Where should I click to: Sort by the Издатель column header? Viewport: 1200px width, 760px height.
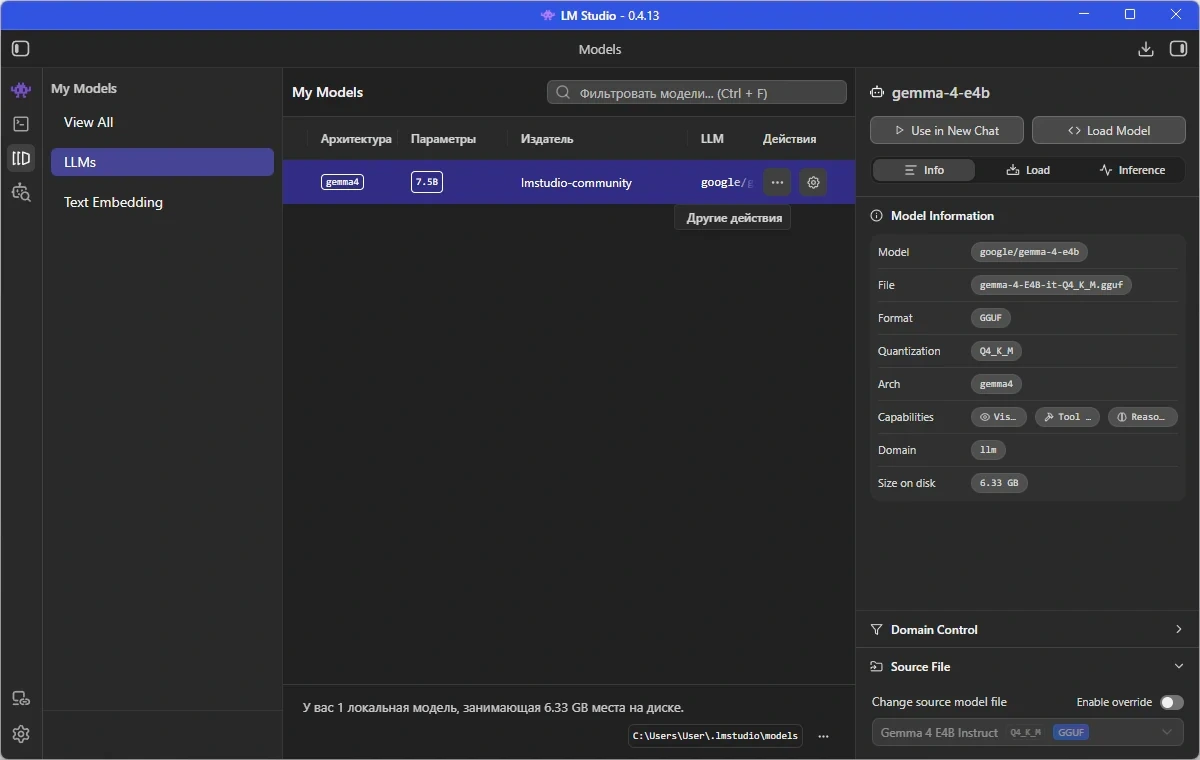pos(547,139)
